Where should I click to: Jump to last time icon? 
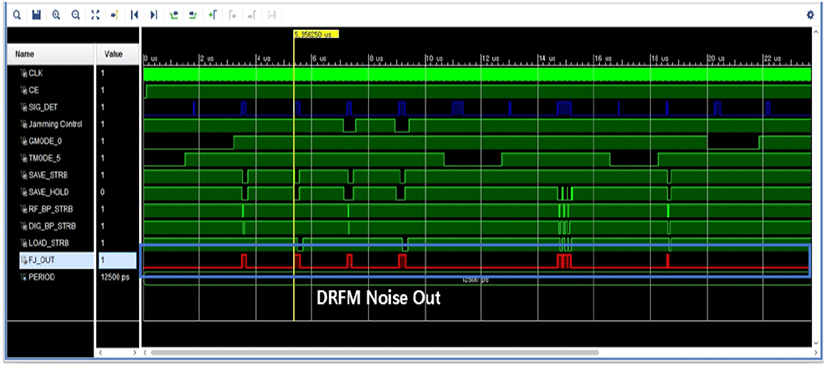pyautogui.click(x=153, y=15)
